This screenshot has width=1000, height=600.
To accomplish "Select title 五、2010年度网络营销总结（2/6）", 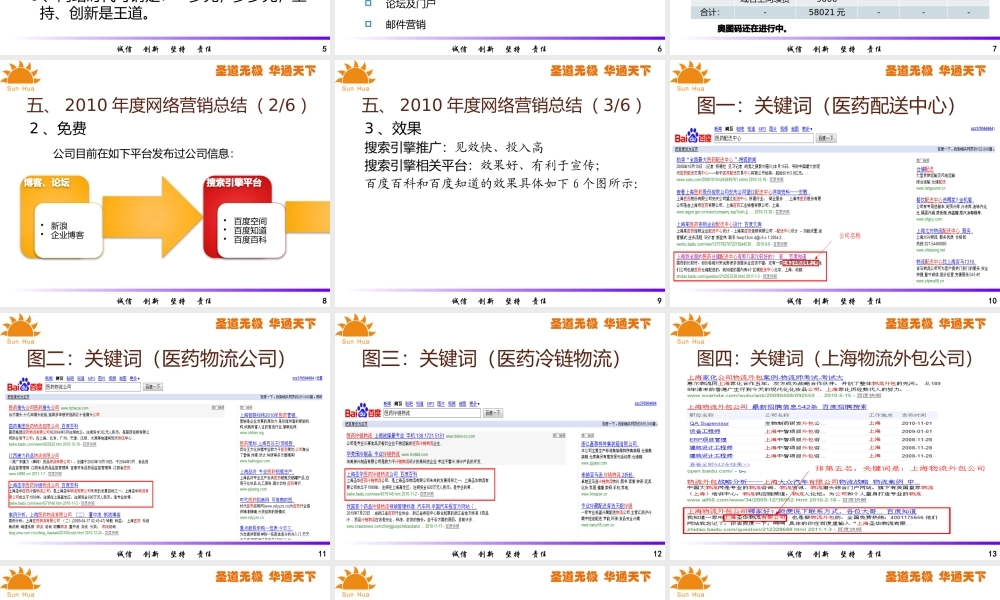I will point(167,105).
